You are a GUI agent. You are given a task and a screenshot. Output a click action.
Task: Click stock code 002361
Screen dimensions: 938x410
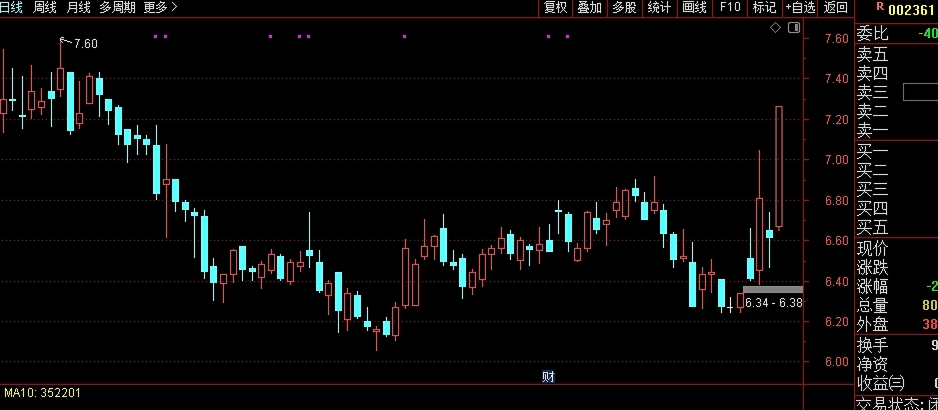coord(912,10)
